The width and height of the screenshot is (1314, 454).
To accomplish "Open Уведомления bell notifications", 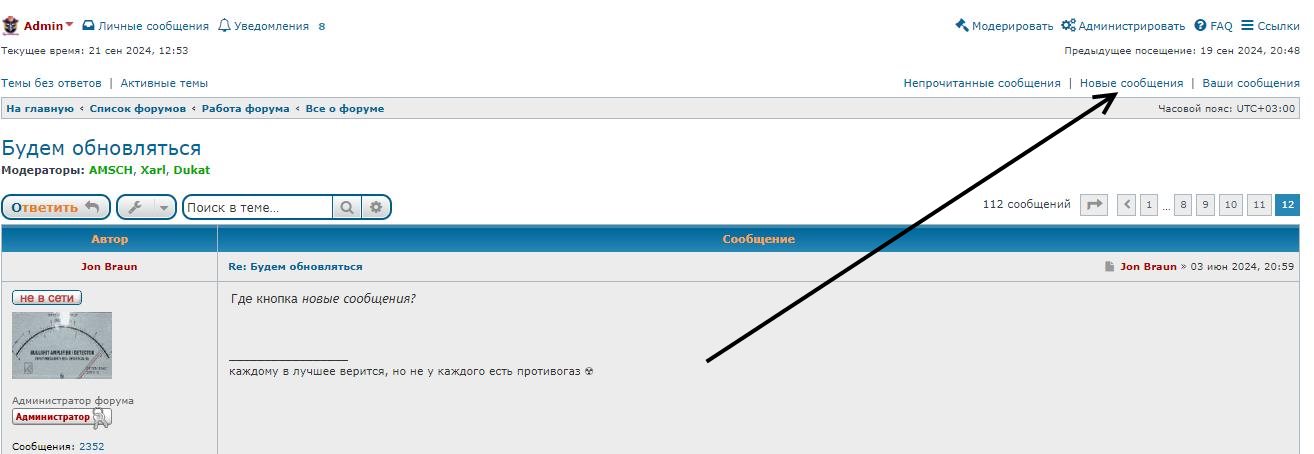I will 265,26.
